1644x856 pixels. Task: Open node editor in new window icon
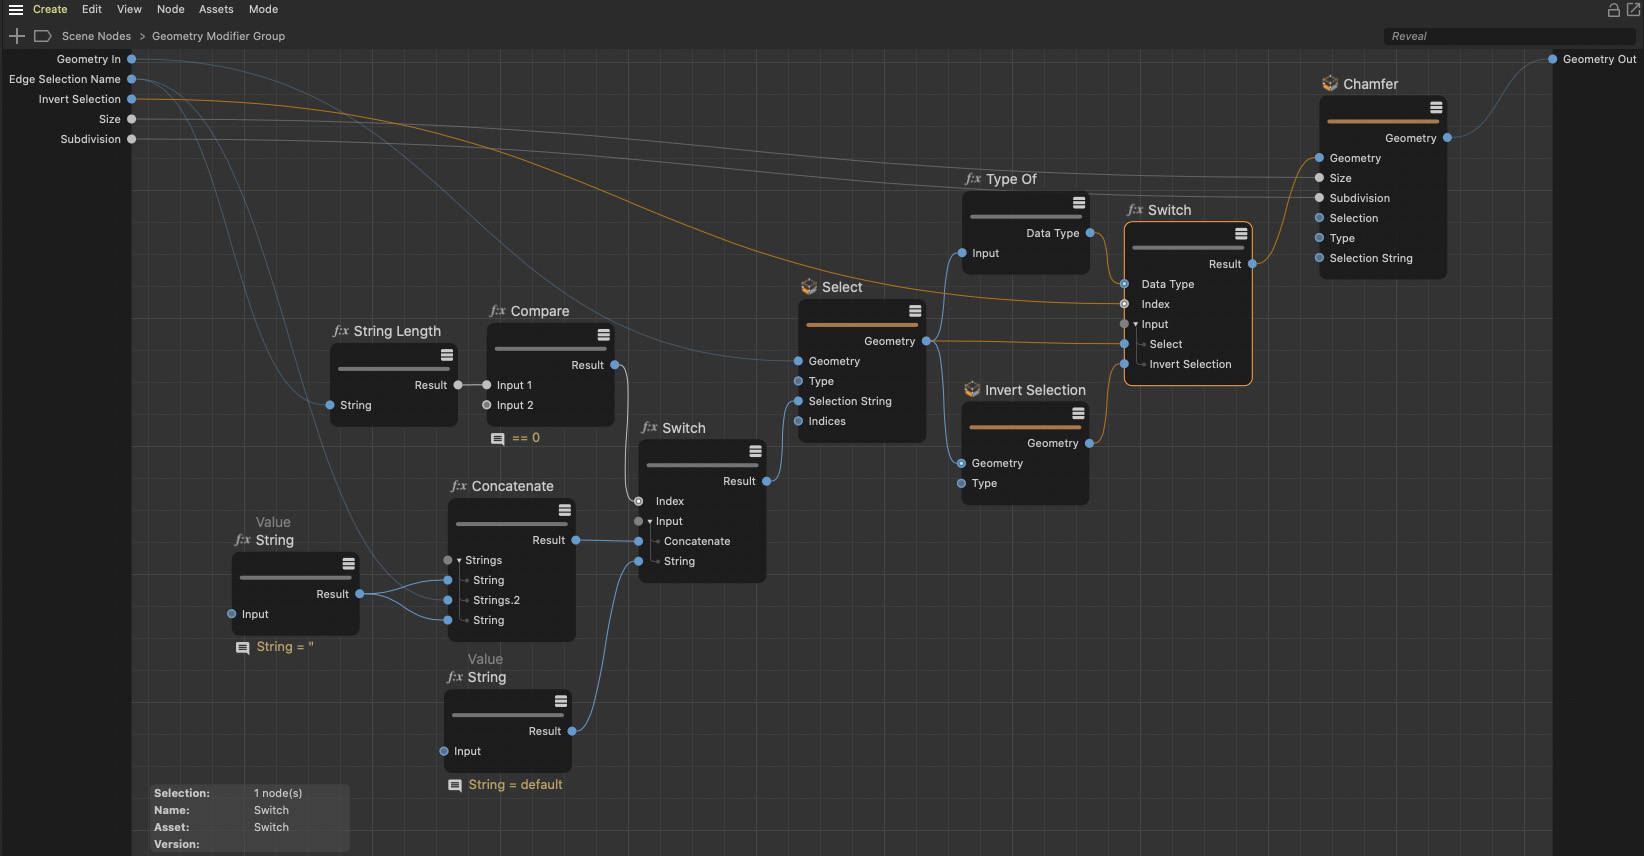[x=1633, y=10]
